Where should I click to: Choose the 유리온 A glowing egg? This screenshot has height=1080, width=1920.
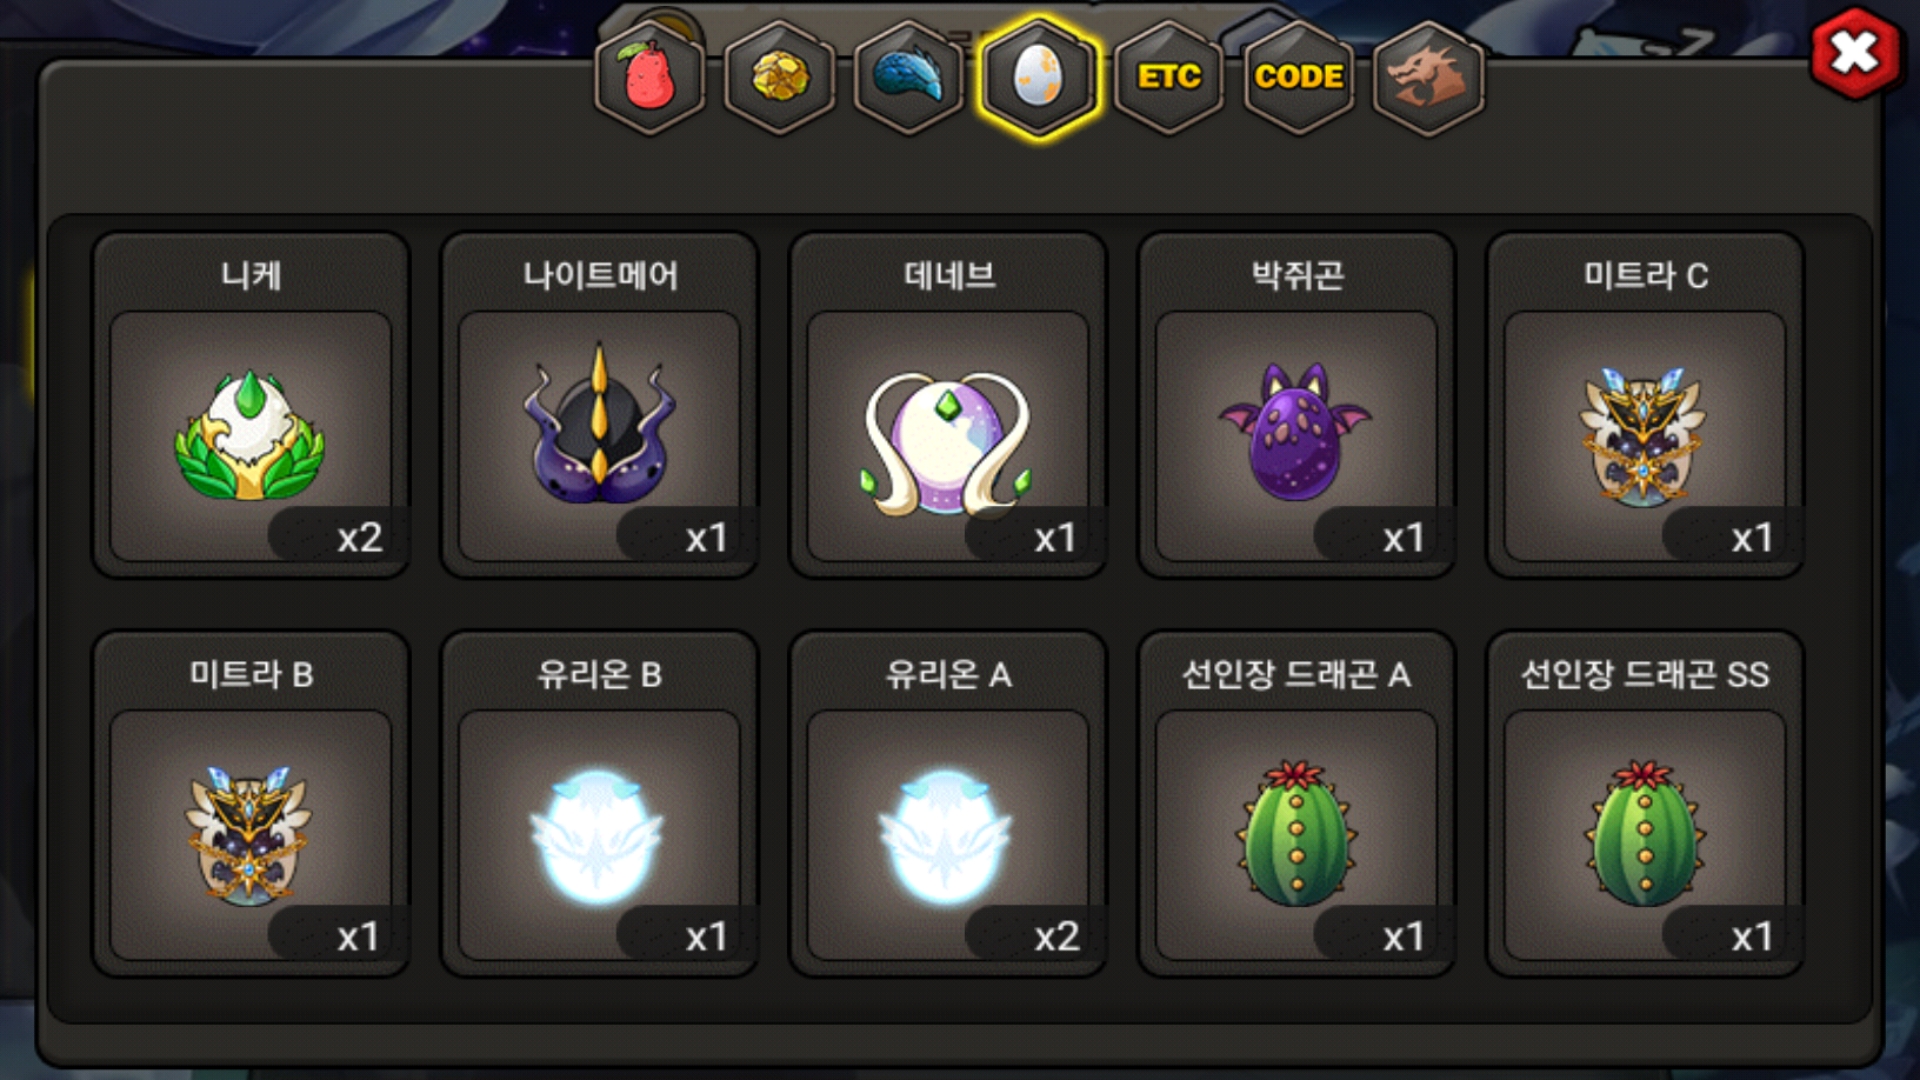[948, 835]
